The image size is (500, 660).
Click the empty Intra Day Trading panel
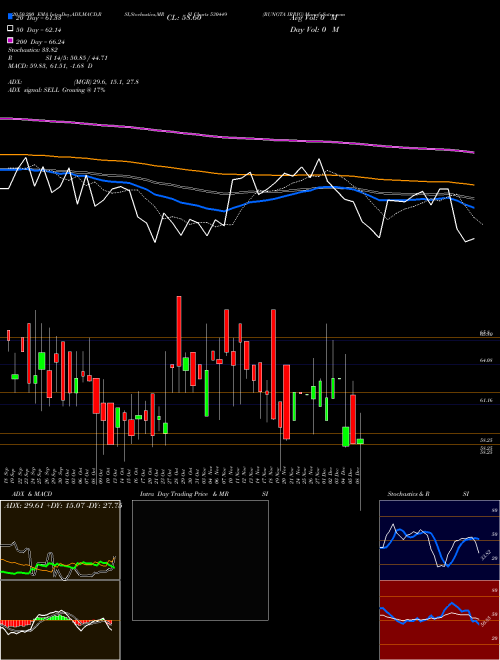point(200,560)
